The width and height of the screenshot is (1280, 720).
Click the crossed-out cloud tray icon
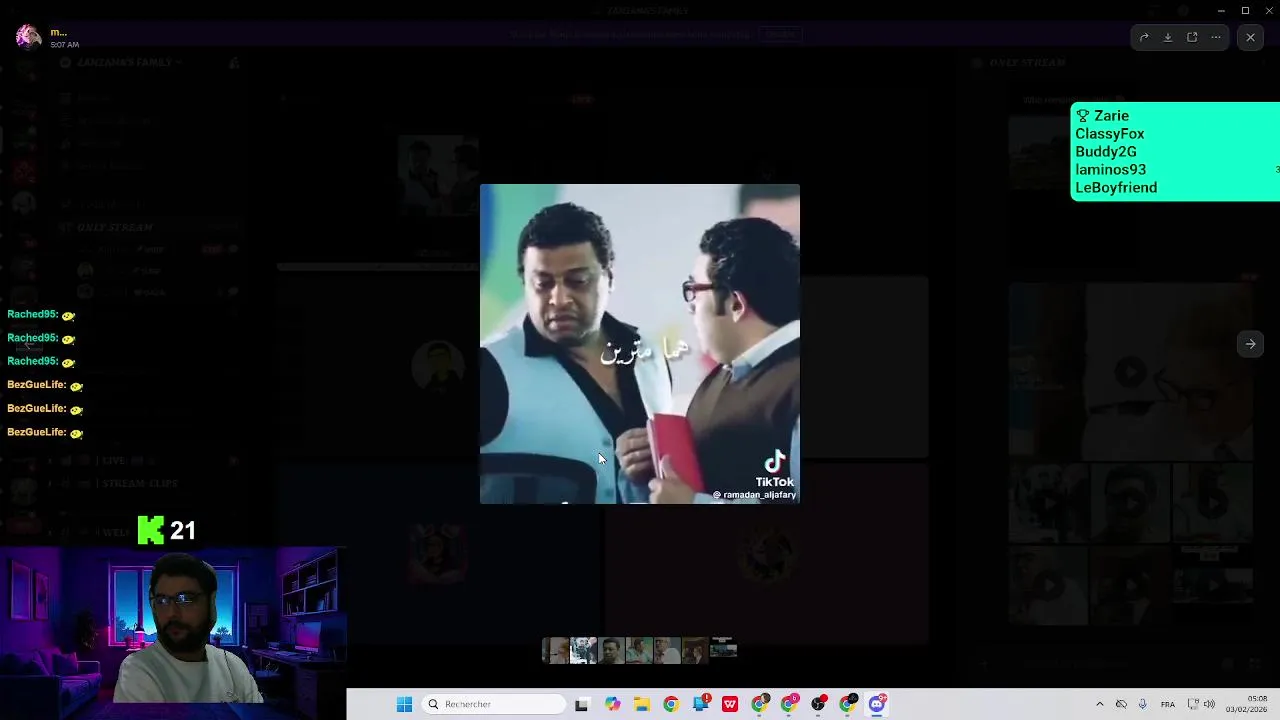1121,704
